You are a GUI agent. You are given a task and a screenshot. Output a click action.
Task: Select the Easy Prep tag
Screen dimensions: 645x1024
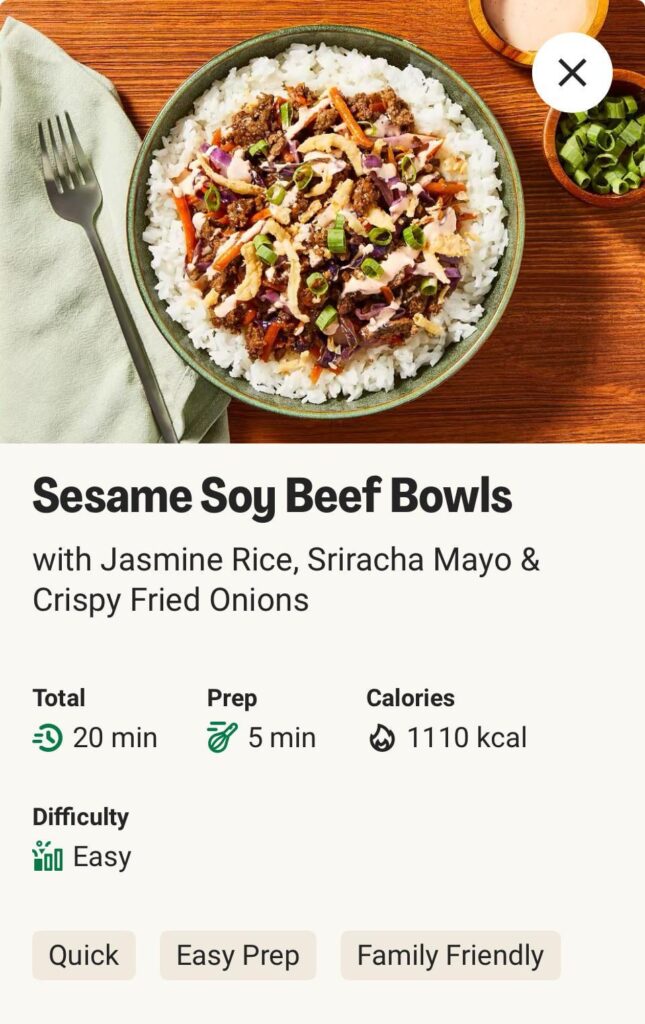coord(238,955)
